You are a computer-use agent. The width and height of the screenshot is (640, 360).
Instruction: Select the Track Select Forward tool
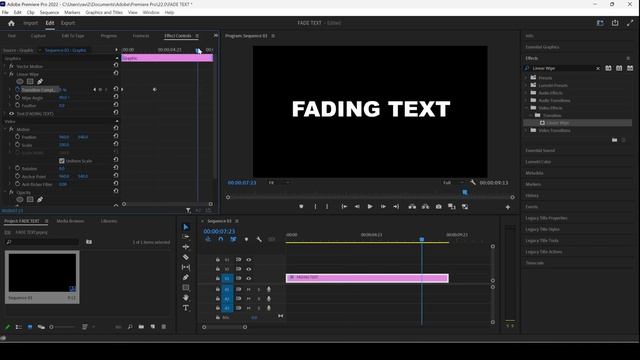coord(186,236)
